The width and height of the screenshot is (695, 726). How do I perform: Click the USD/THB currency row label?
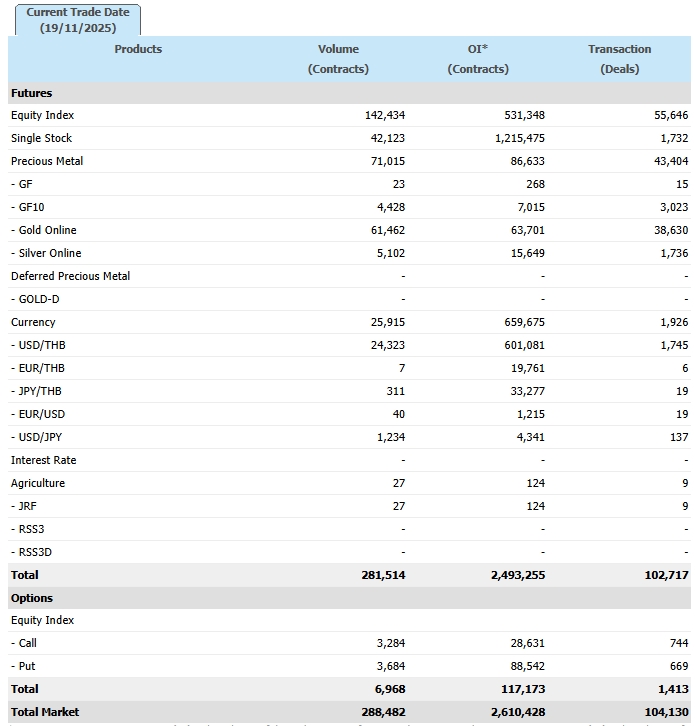click(39, 345)
